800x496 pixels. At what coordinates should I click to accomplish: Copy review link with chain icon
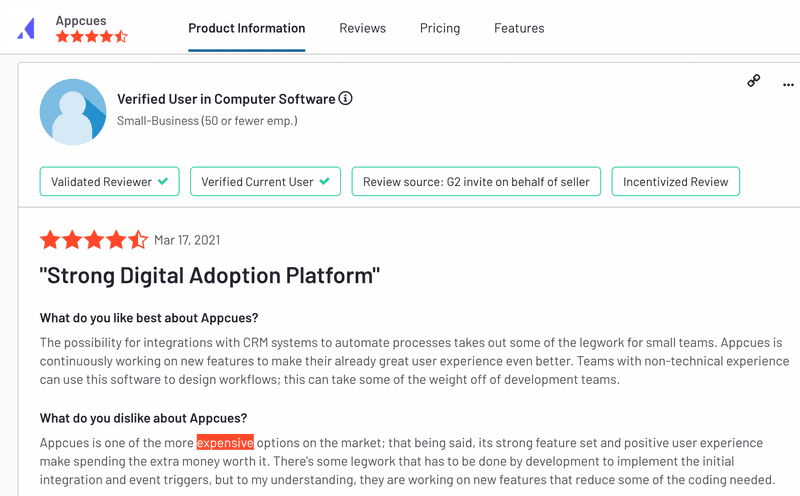click(x=754, y=81)
